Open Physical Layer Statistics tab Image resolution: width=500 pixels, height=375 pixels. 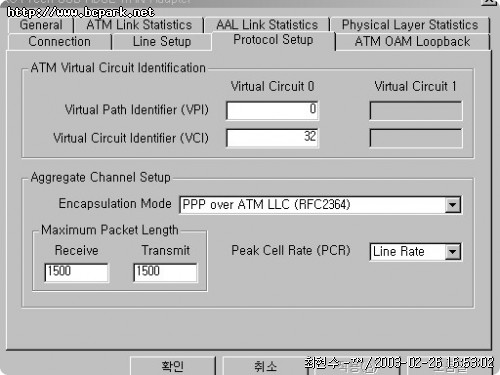pos(410,25)
